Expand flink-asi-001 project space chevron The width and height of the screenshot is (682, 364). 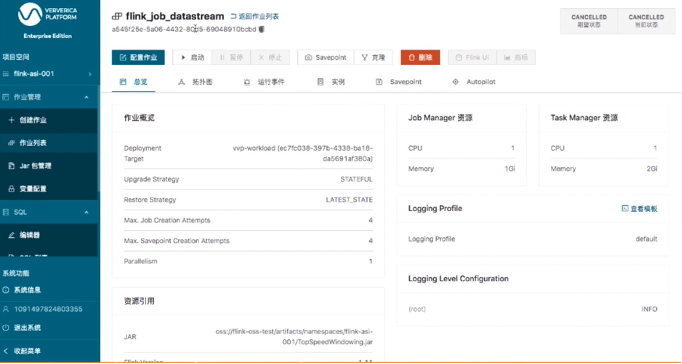coord(90,74)
